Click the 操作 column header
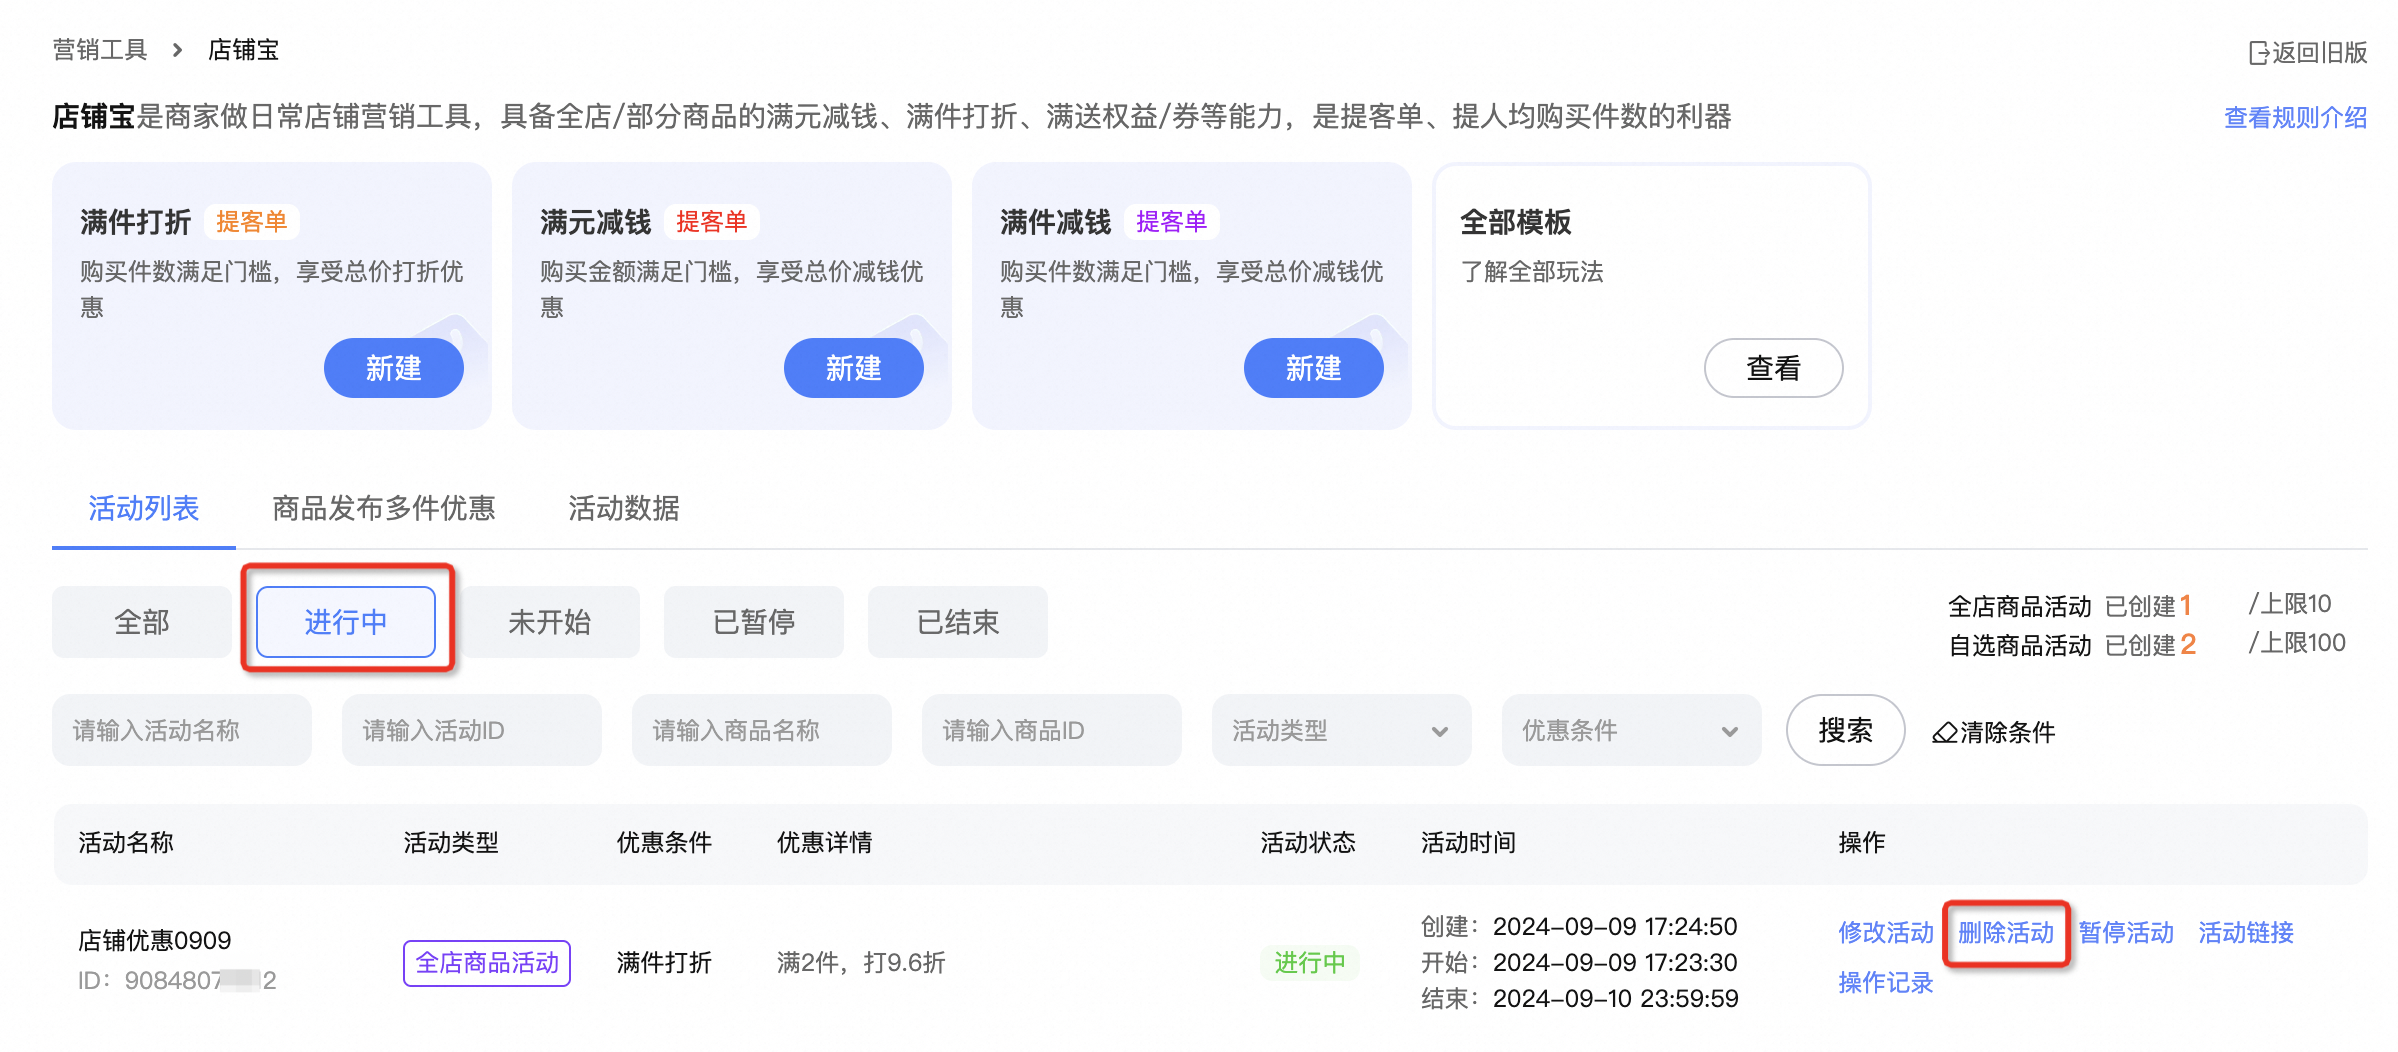Viewport: 2398px width, 1052px height. pyautogui.click(x=1862, y=843)
